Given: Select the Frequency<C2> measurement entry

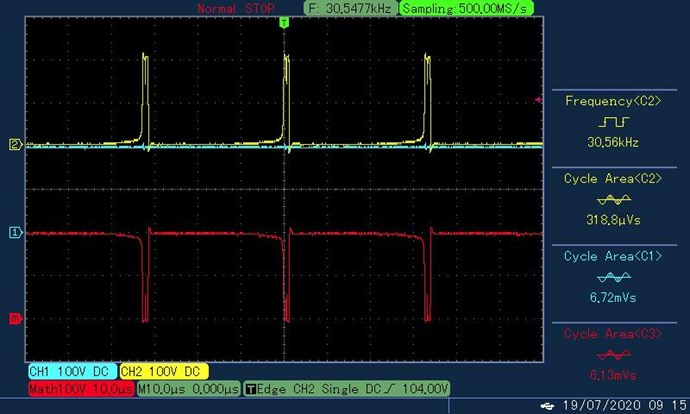Looking at the screenshot, I should coord(614,101).
